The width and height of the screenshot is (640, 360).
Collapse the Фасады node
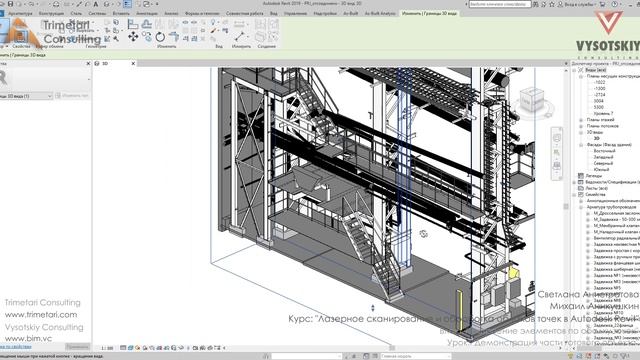pyautogui.click(x=581, y=145)
